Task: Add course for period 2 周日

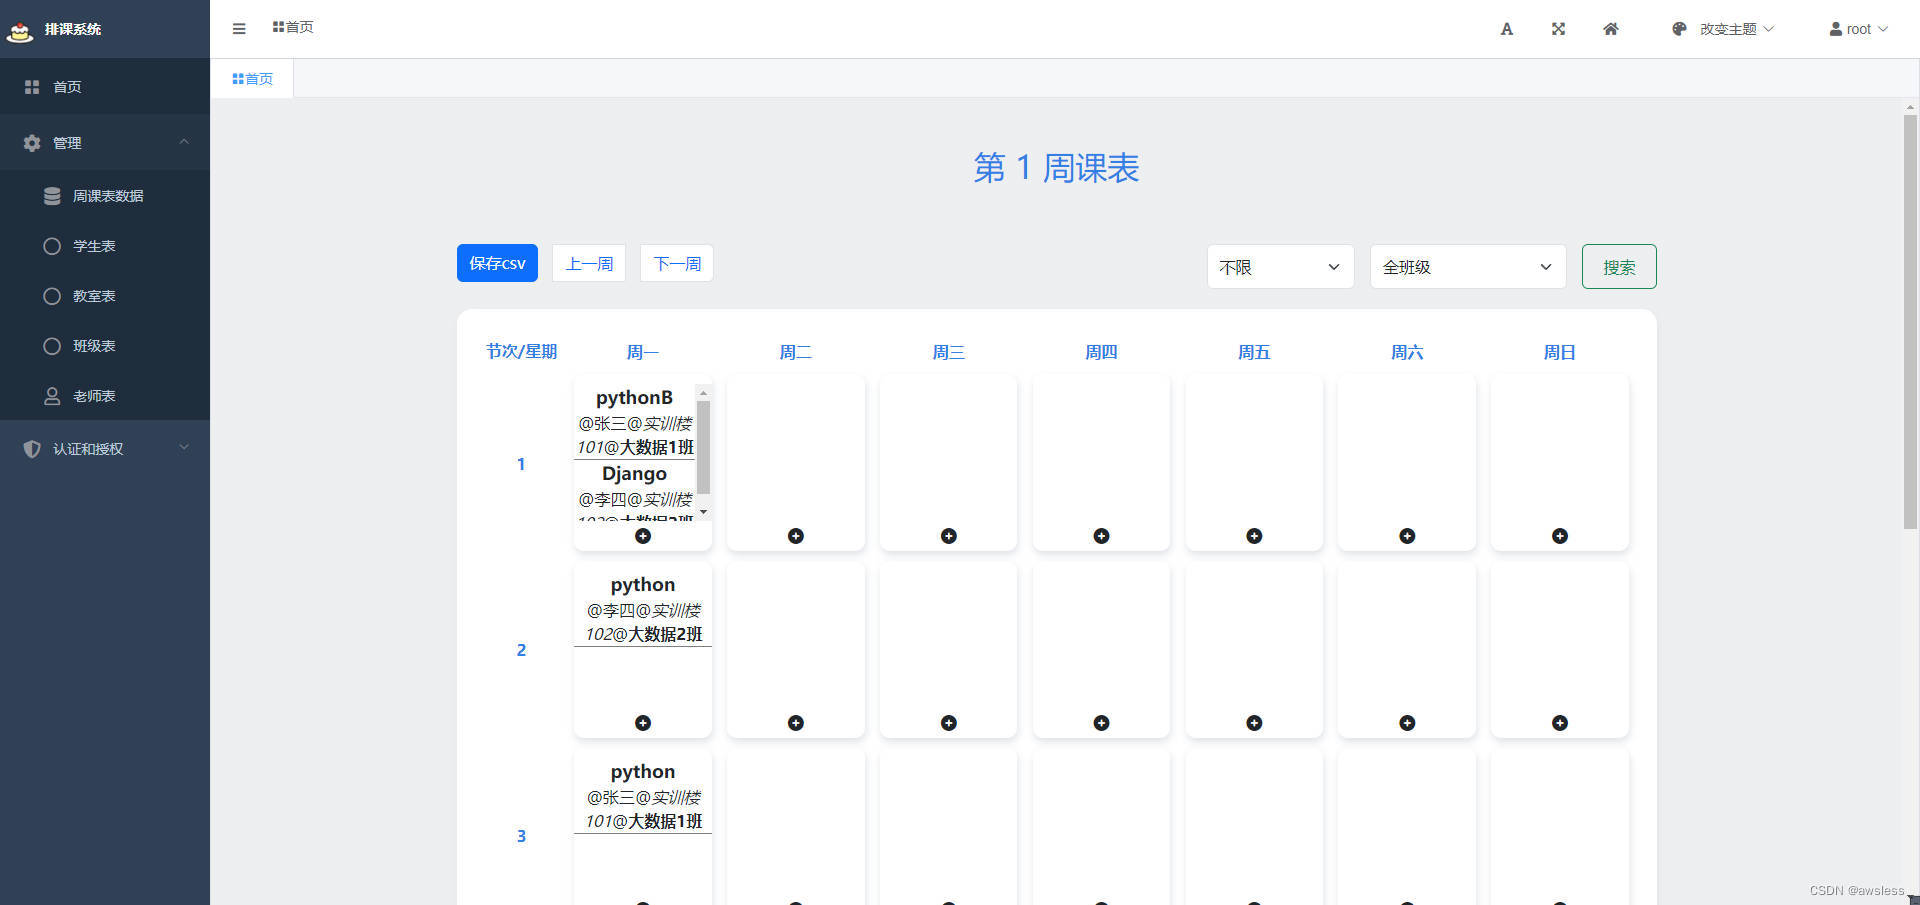Action: click(x=1560, y=723)
